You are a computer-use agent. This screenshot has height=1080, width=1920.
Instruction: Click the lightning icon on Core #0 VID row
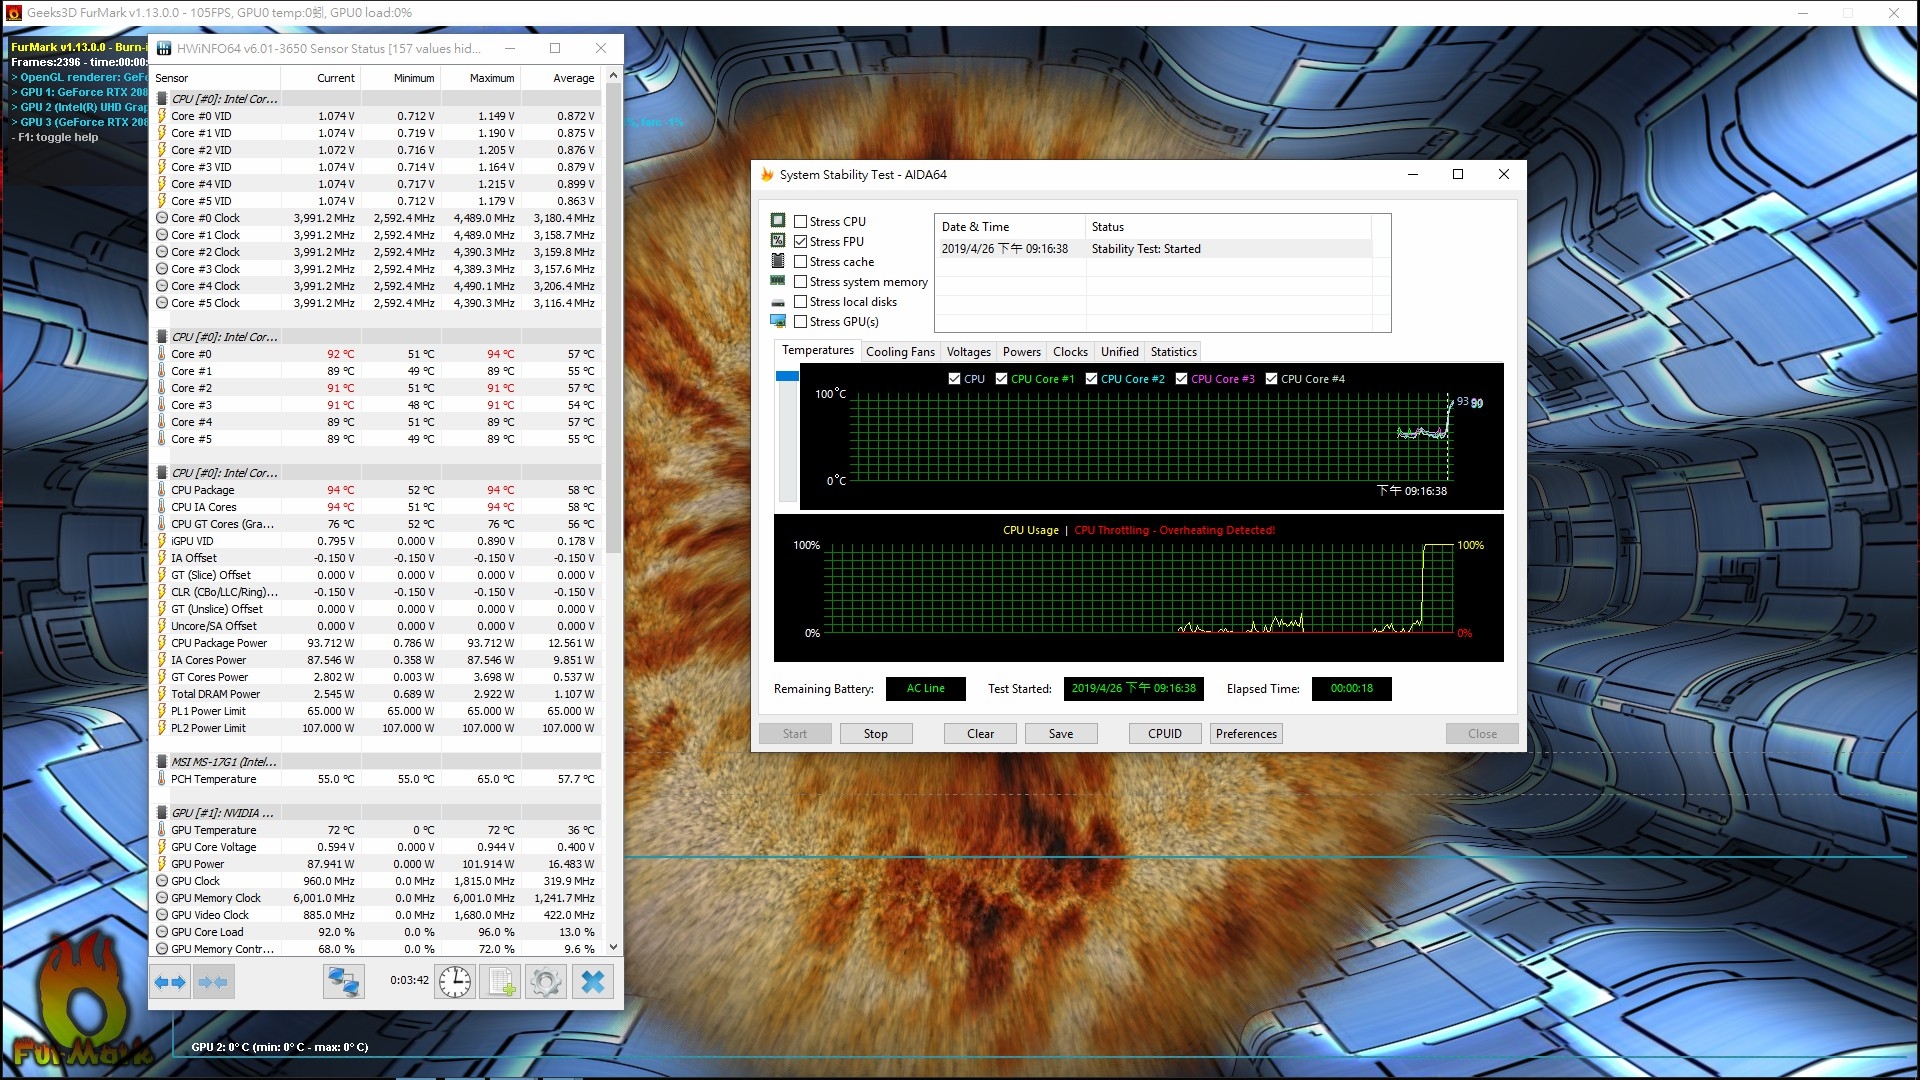[162, 116]
